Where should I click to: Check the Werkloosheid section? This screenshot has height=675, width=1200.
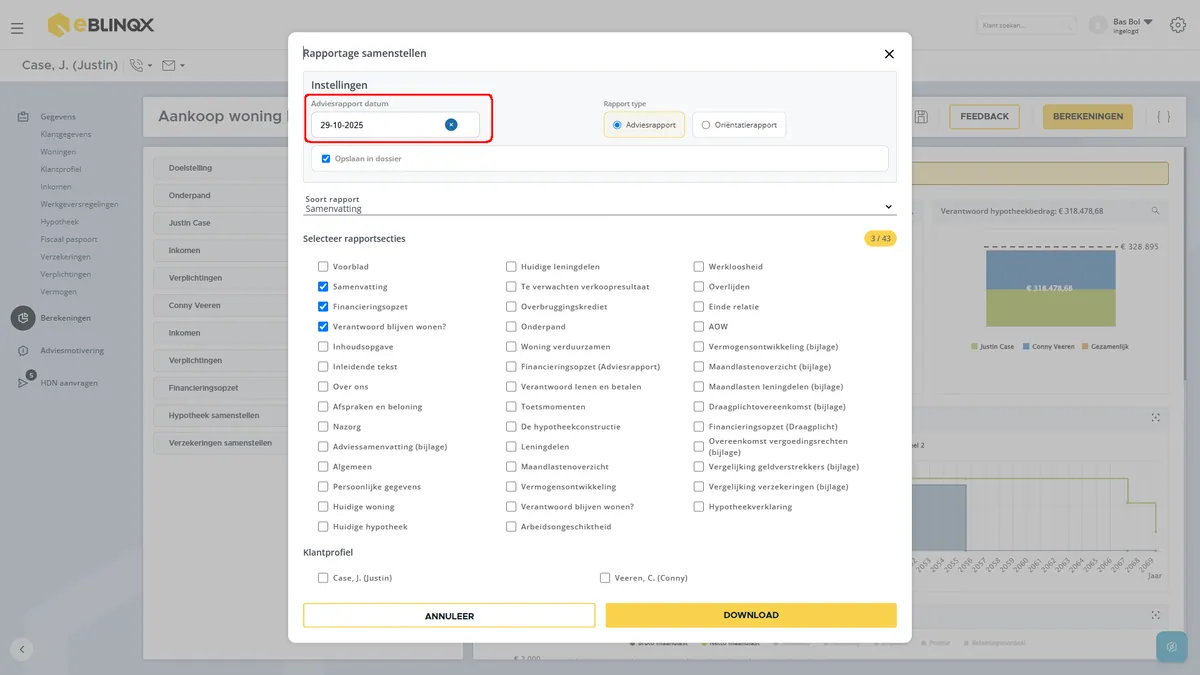pos(699,267)
